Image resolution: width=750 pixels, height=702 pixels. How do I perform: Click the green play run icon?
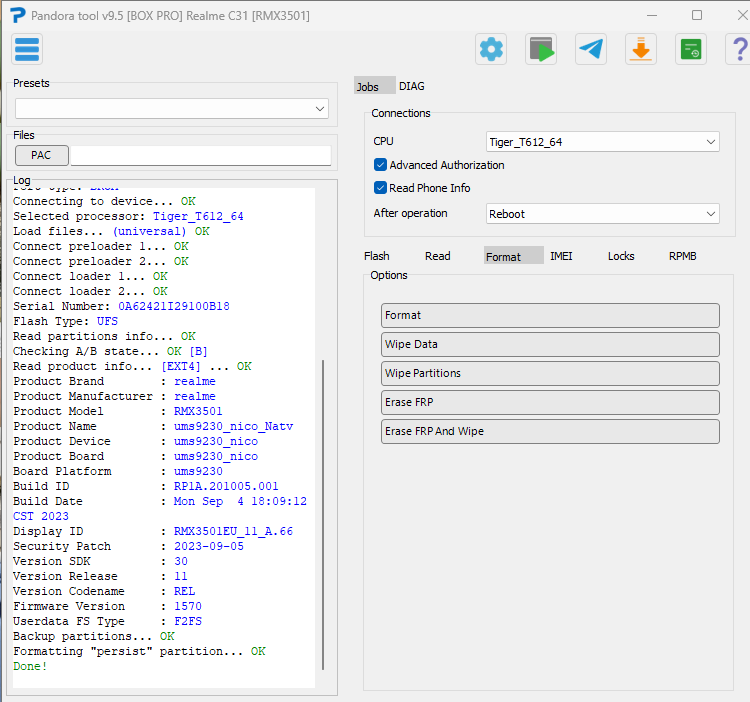pyautogui.click(x=541, y=49)
